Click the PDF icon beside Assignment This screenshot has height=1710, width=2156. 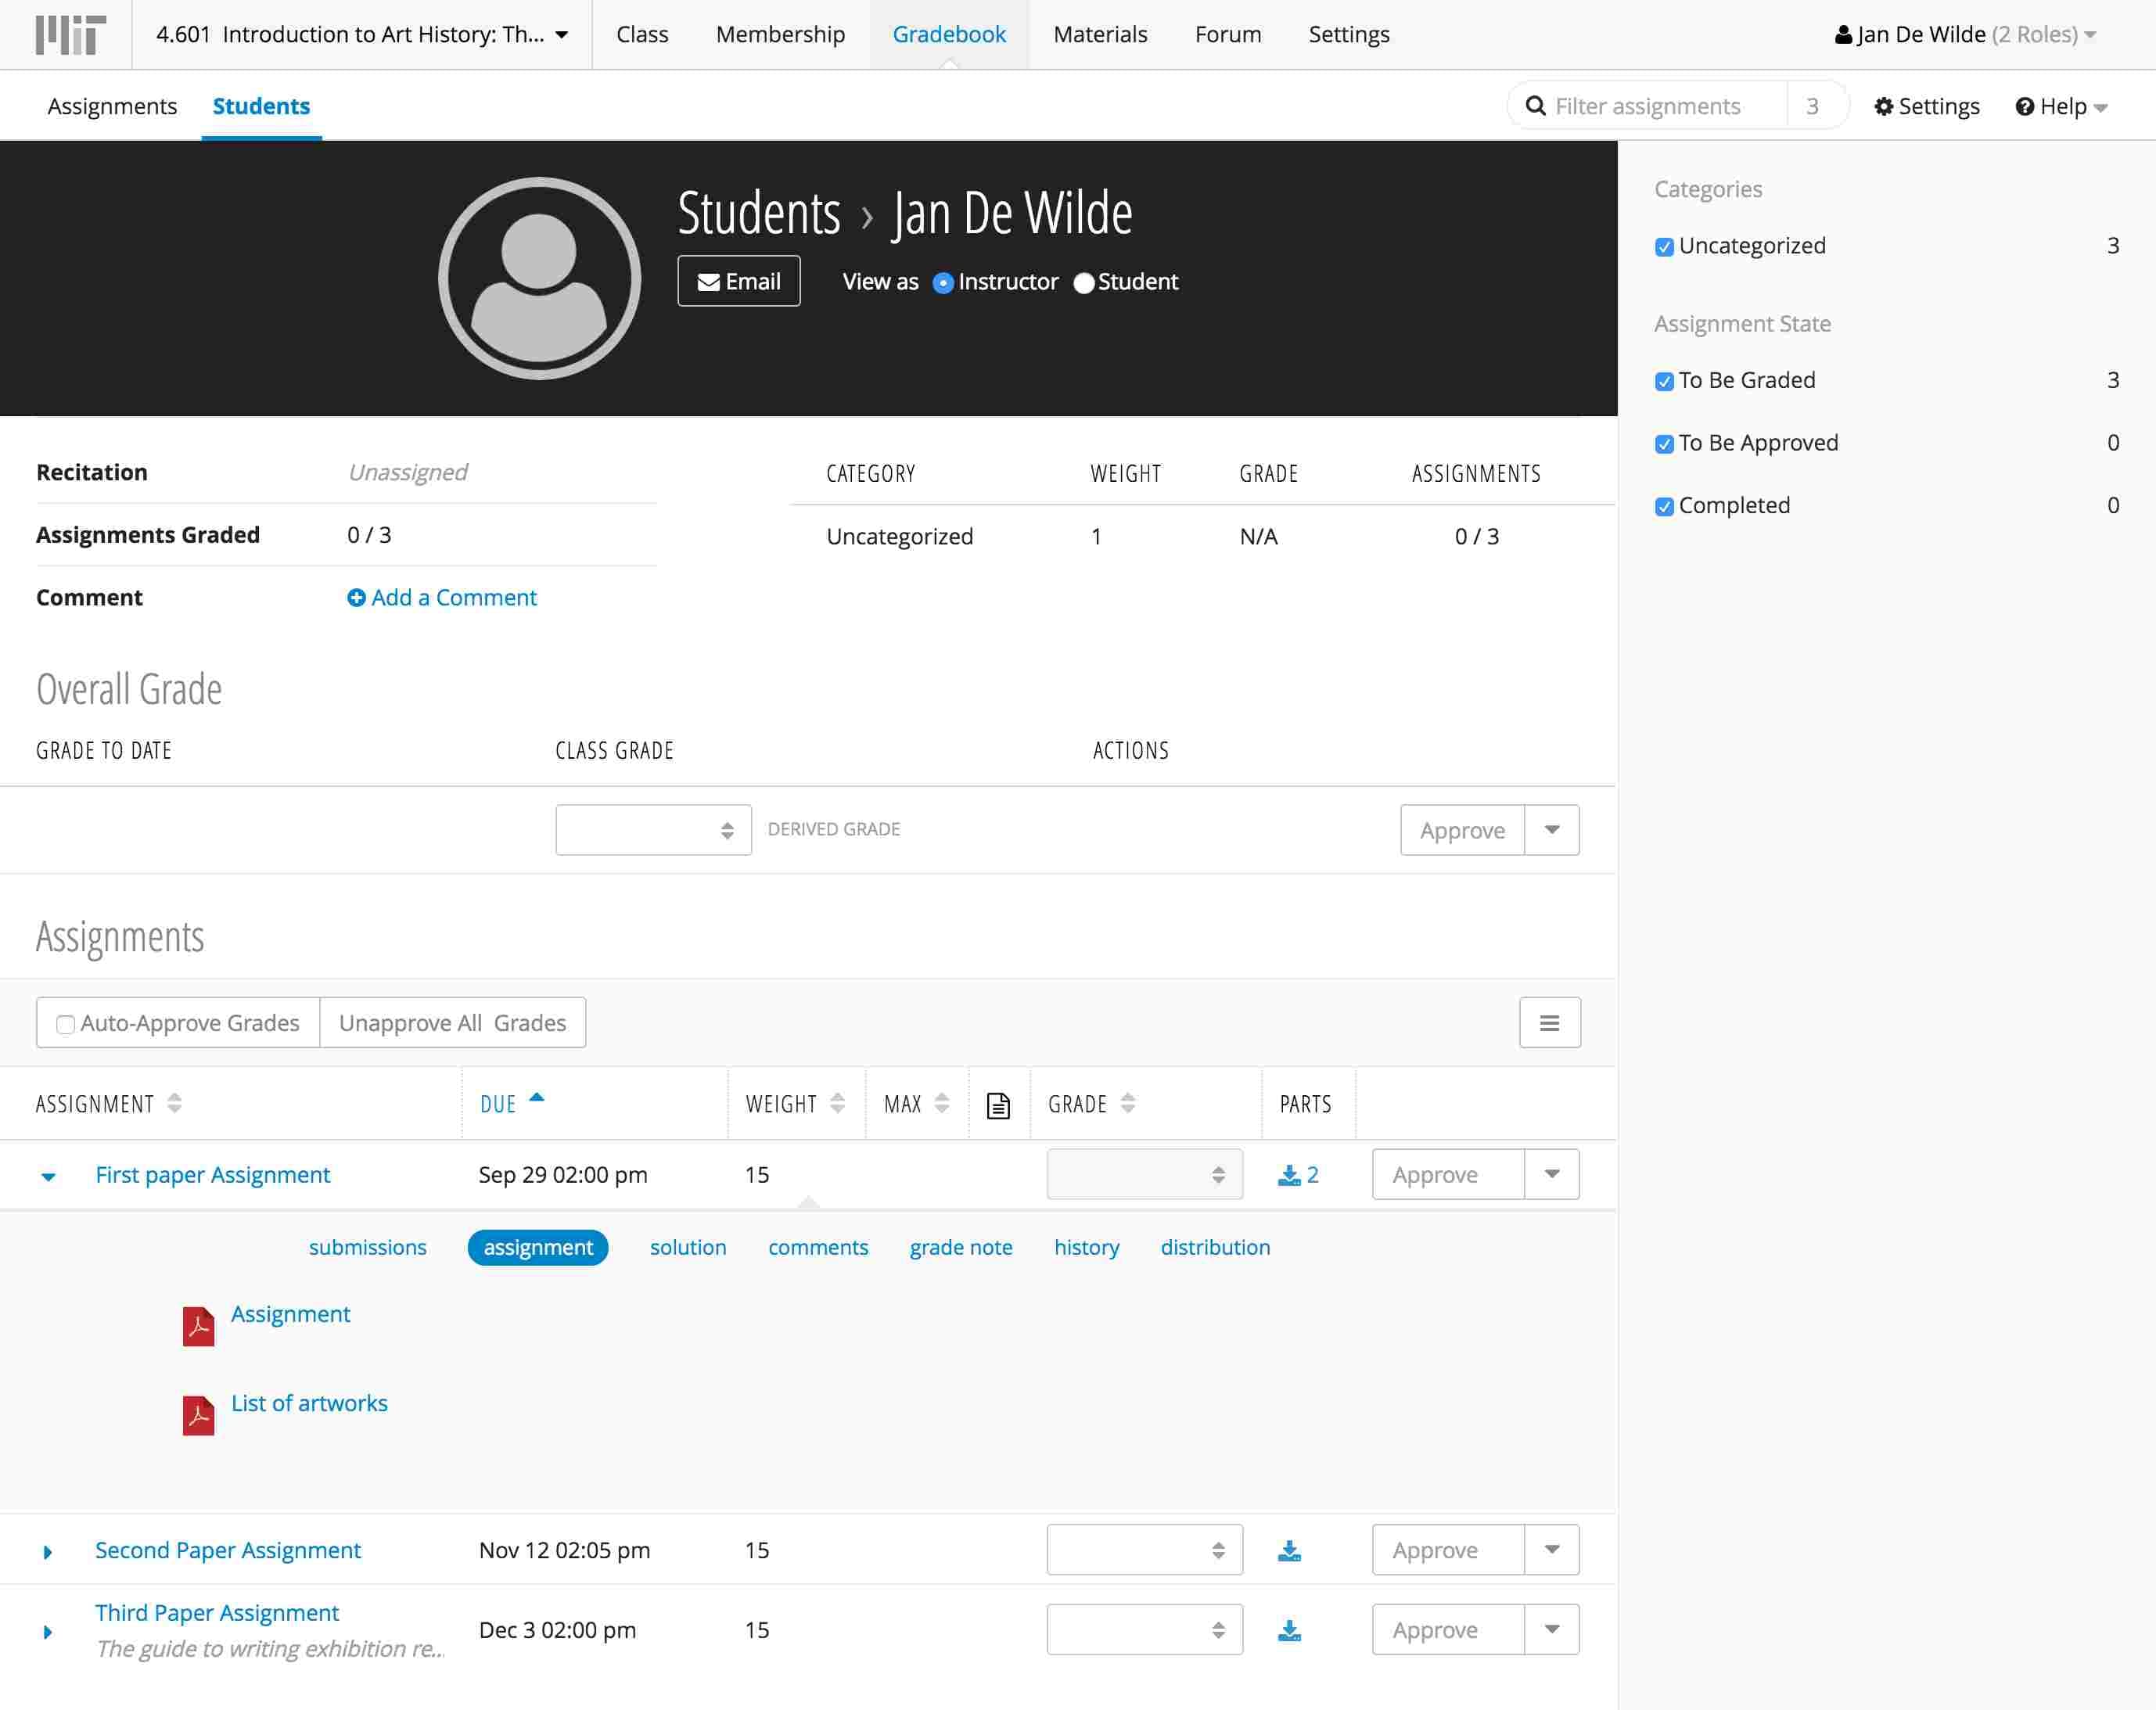pyautogui.click(x=198, y=1326)
